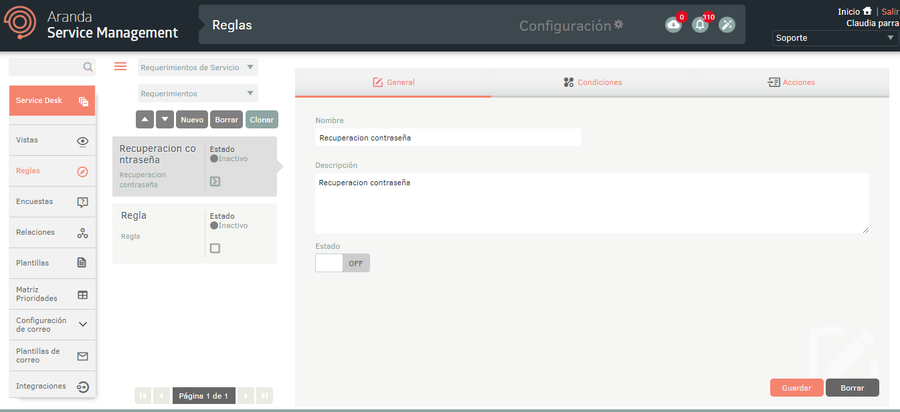Click the tools icon in top header
900x412 pixels.
[727, 25]
